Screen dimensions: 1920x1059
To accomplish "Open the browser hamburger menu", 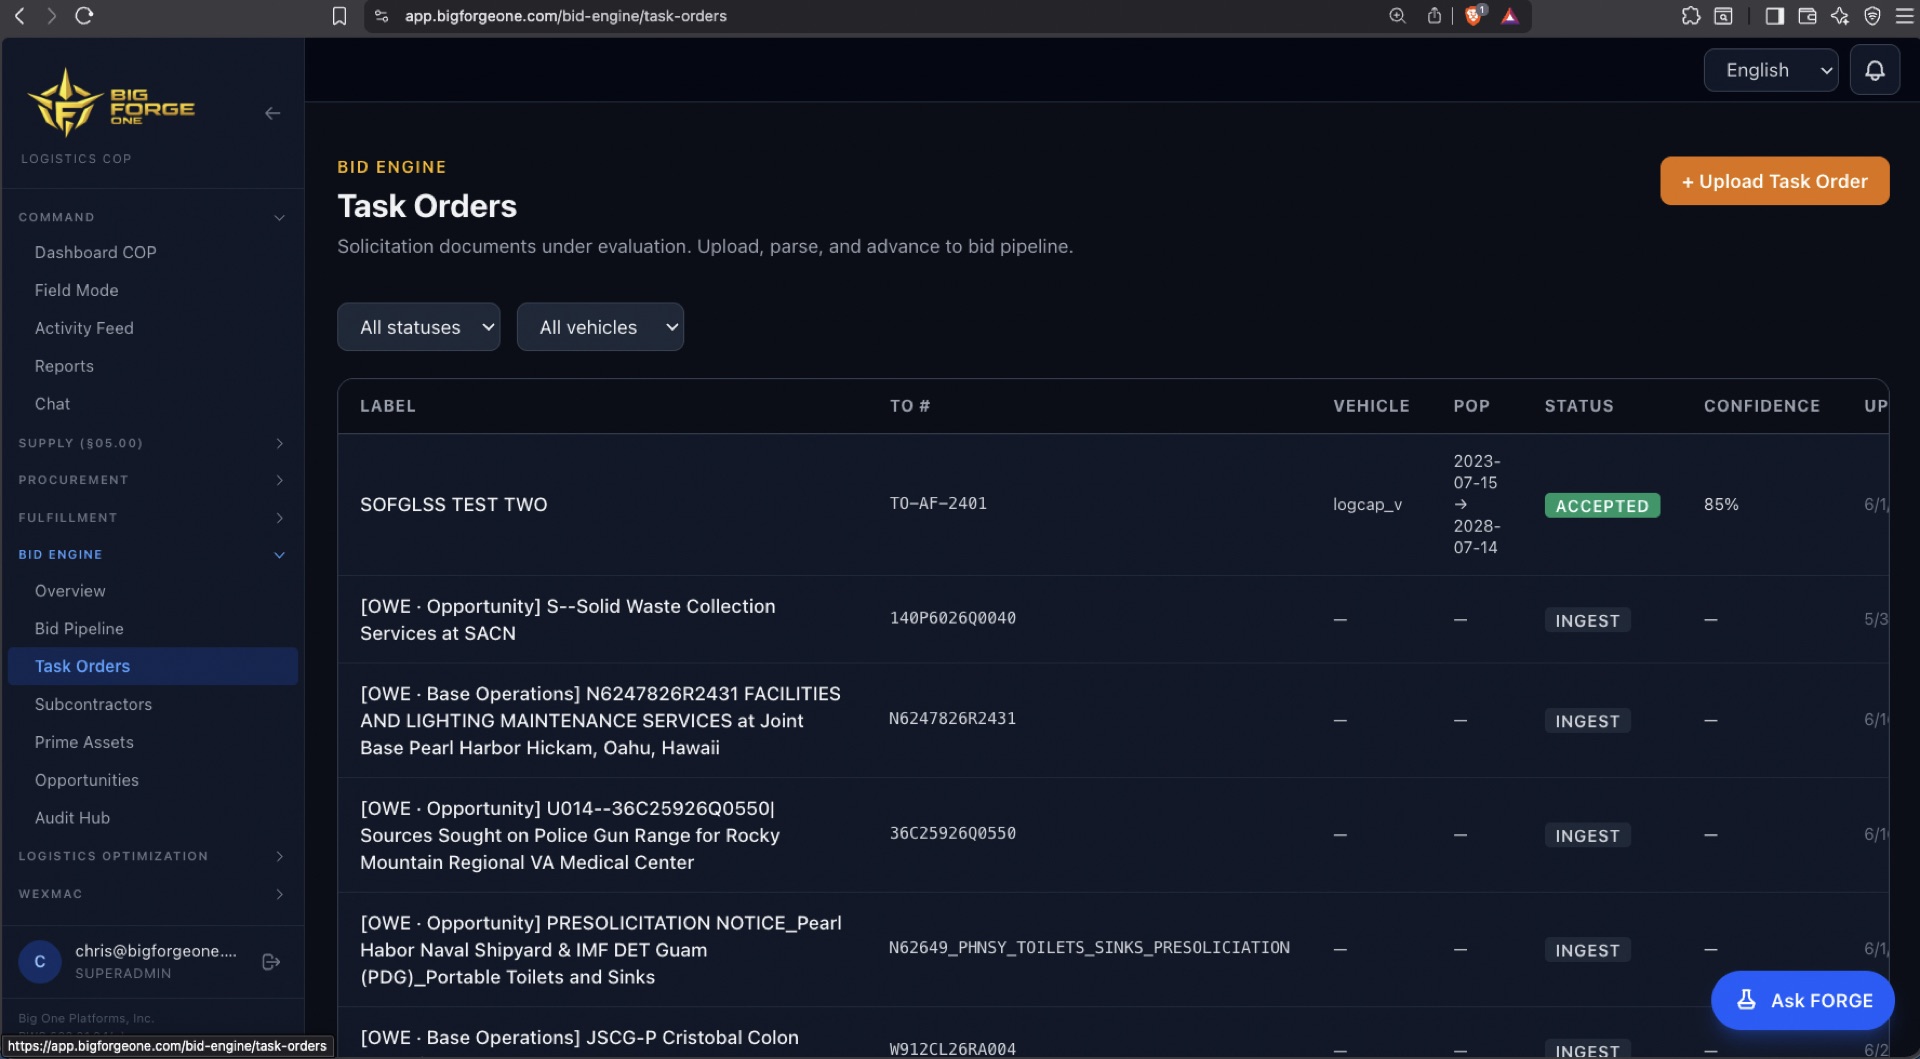I will point(1904,16).
